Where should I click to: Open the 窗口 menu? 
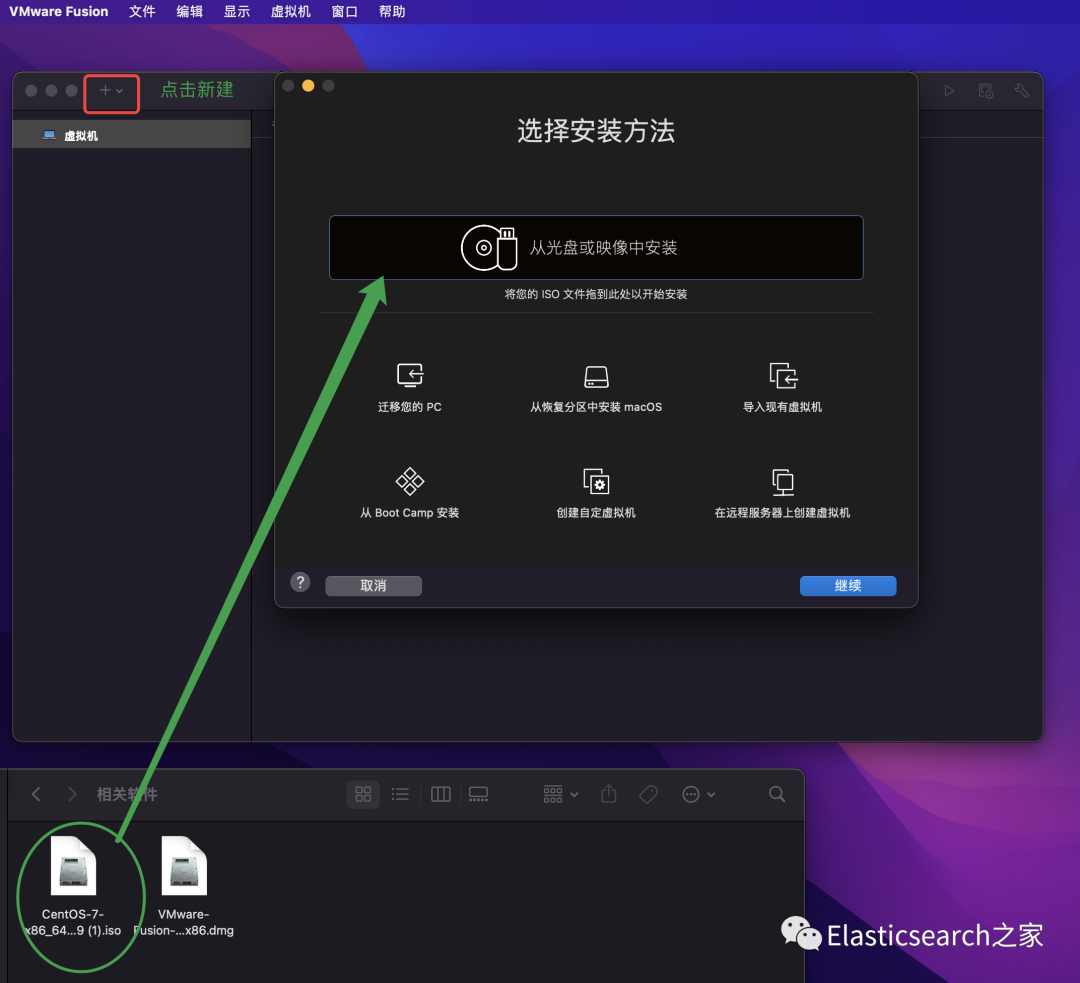pos(344,12)
